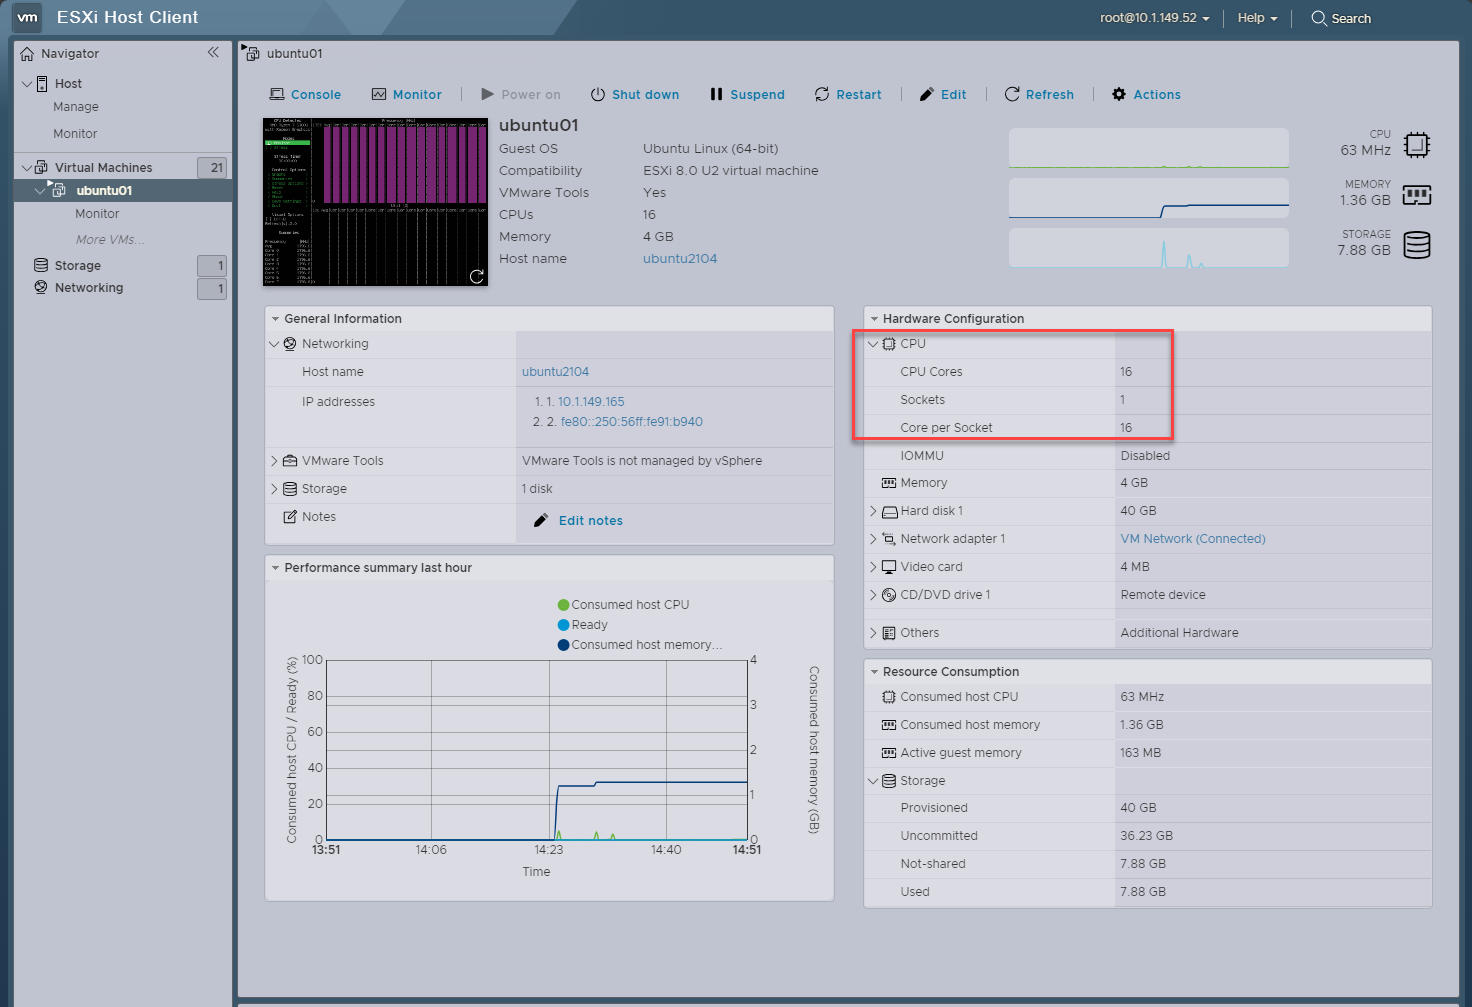Collapse the Hardware Configuration panel
This screenshot has height=1007, width=1472.
click(874, 319)
